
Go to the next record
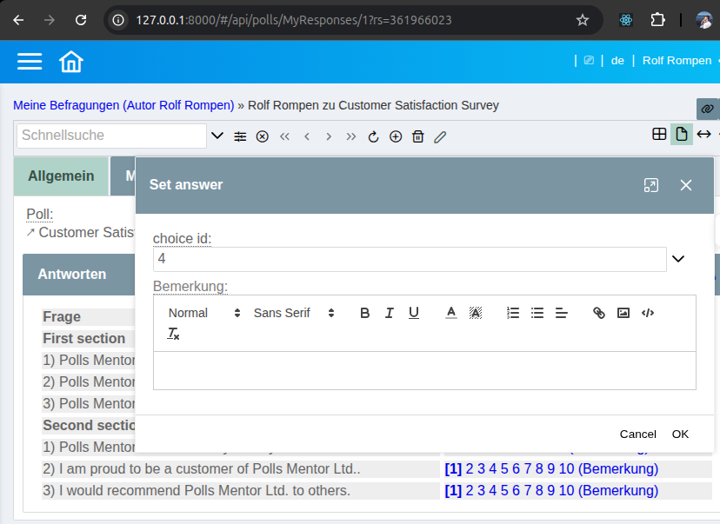click(329, 136)
